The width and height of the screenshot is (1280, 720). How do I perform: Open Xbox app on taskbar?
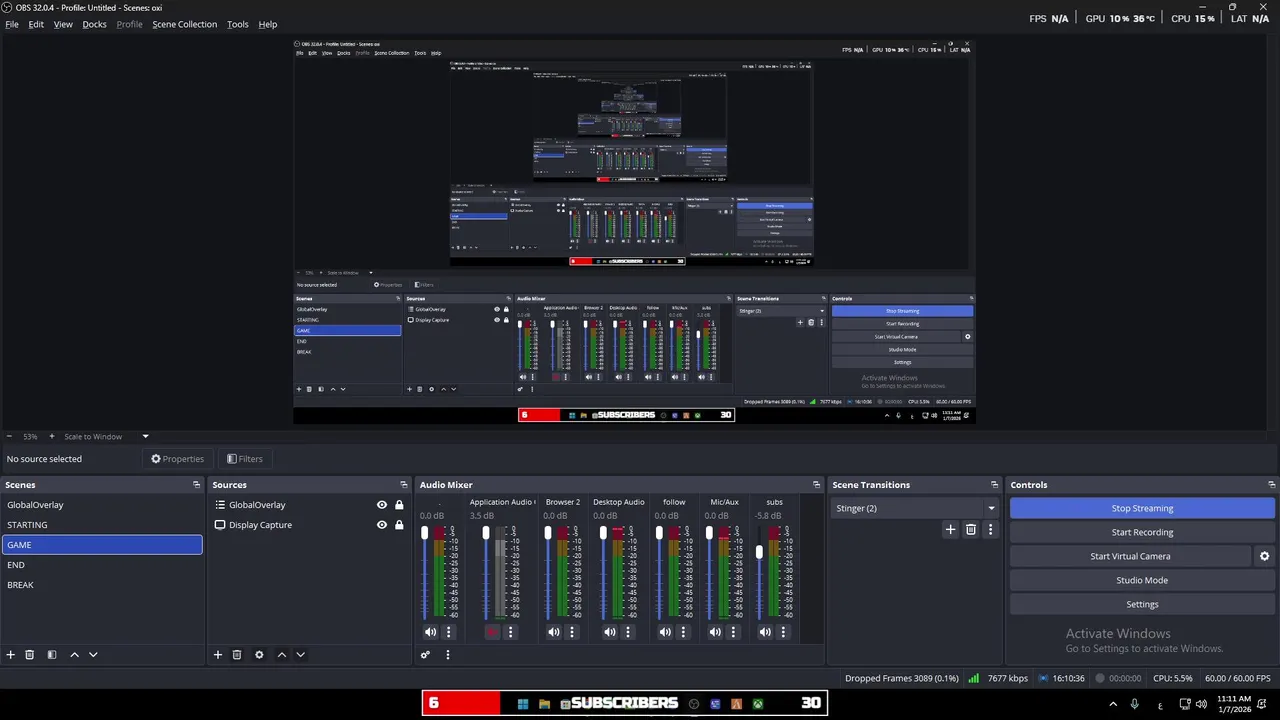[758, 704]
